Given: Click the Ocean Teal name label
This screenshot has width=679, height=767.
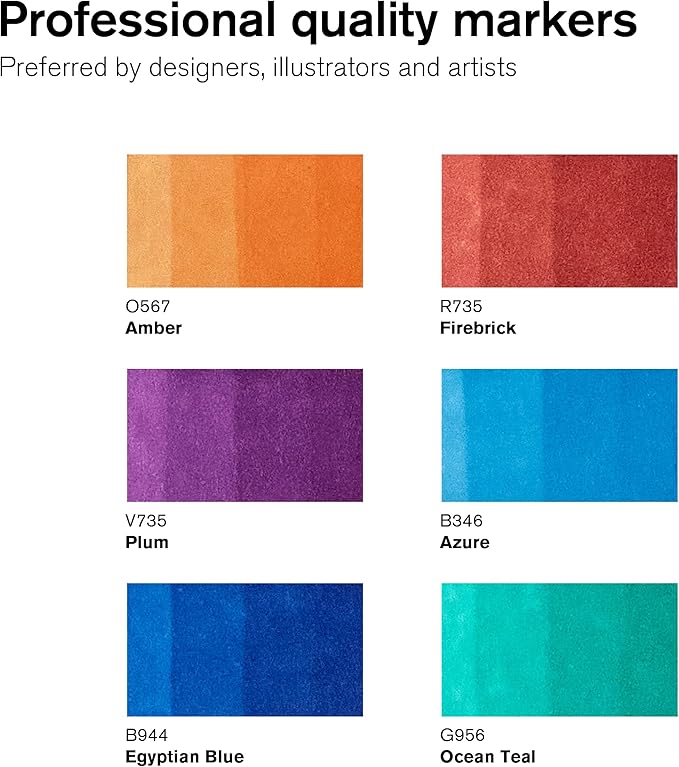Looking at the screenshot, I should click(488, 756).
